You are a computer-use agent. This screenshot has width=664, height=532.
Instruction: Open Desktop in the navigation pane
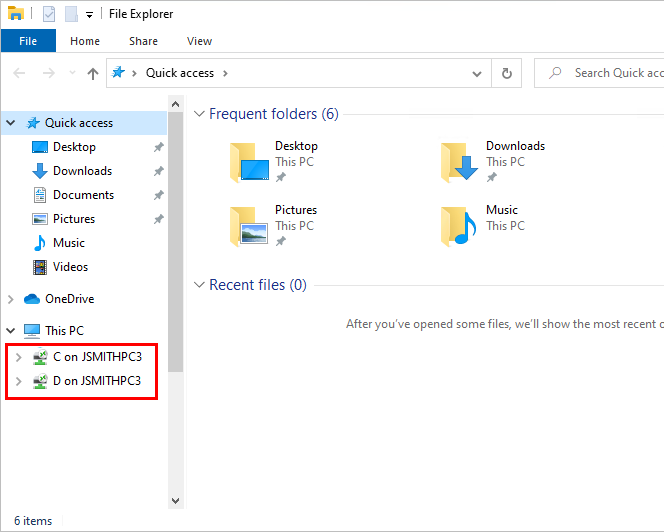pos(74,147)
